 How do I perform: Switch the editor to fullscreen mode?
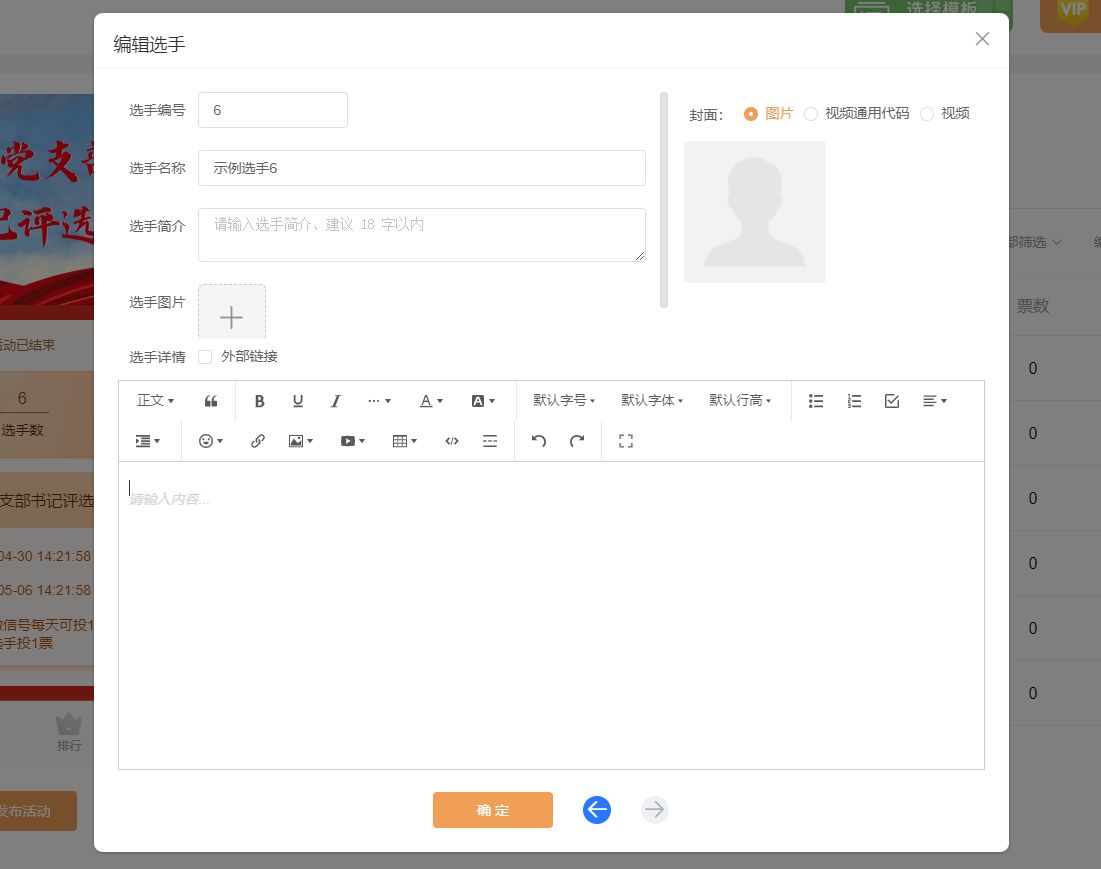coord(626,441)
